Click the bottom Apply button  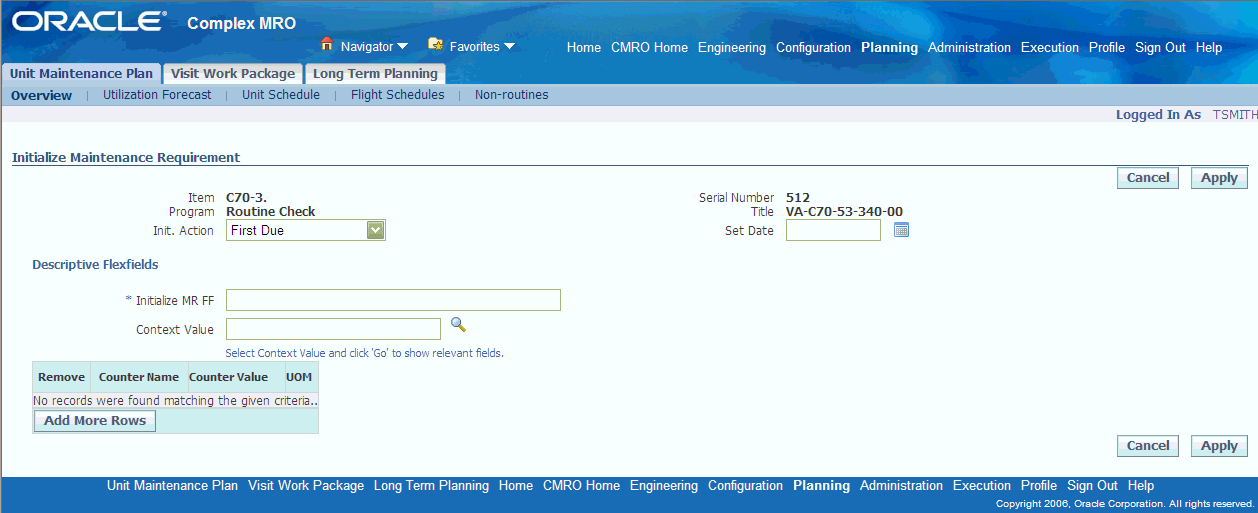[1219, 446]
